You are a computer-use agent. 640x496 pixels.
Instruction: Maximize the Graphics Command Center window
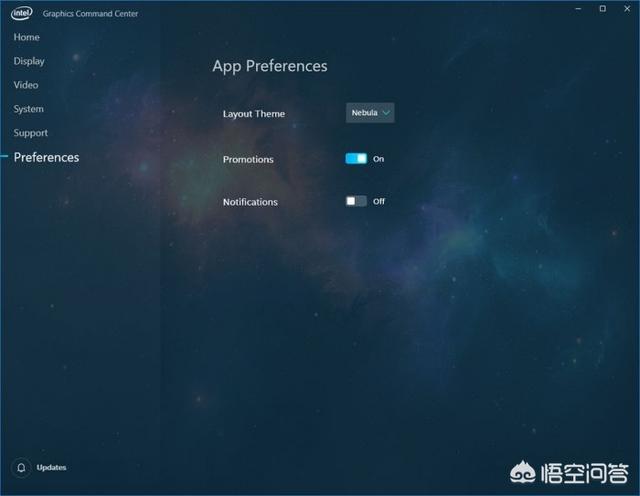coord(602,9)
